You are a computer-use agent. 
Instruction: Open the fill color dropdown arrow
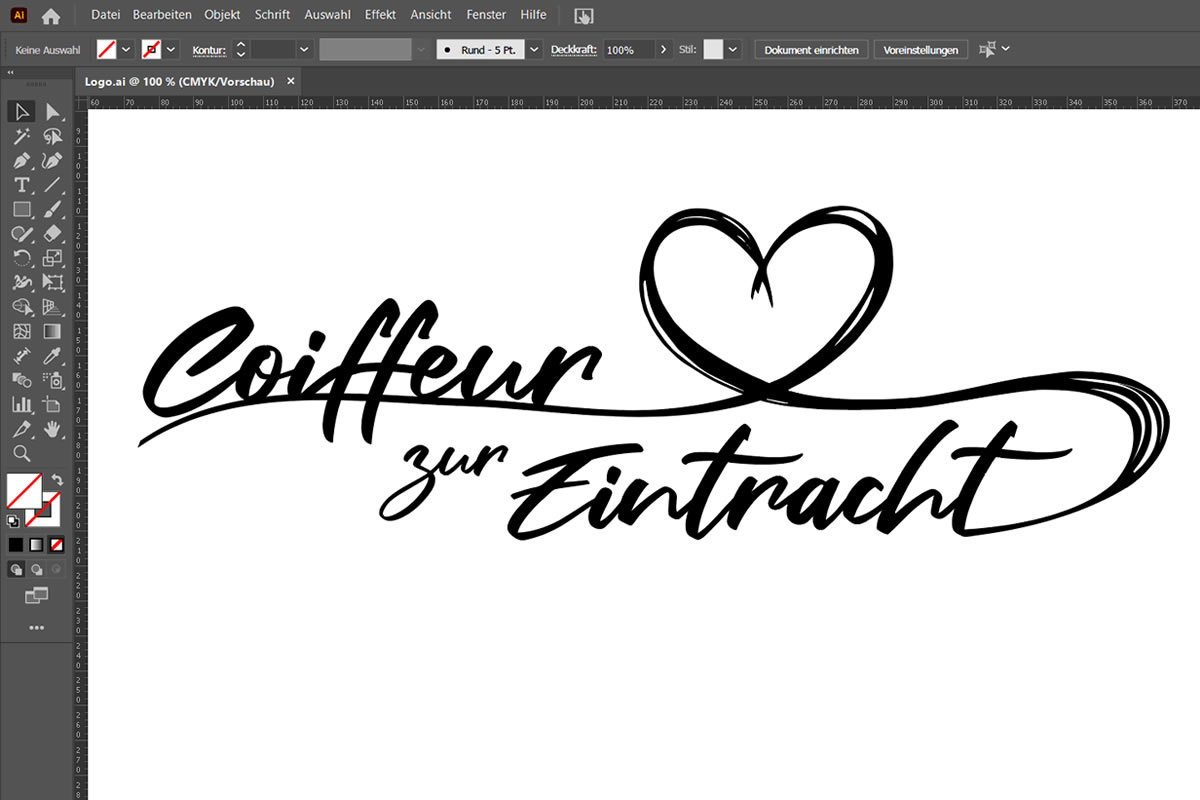(x=126, y=50)
